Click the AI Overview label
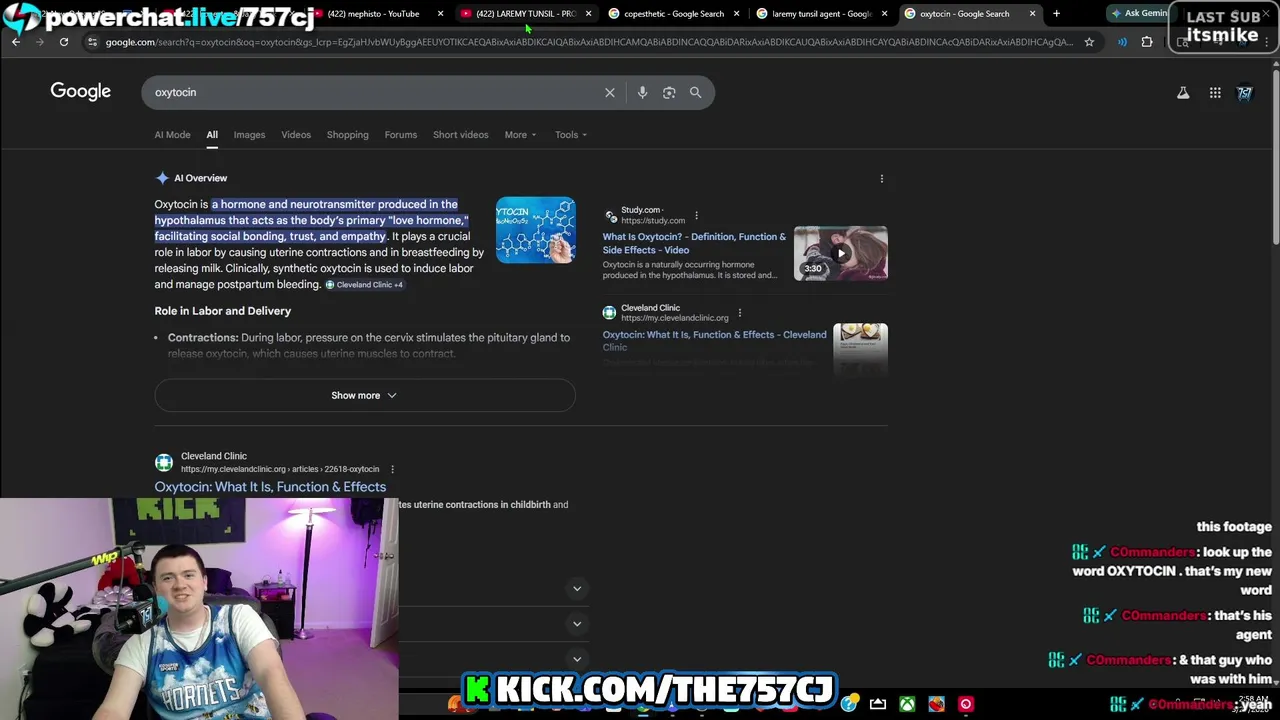This screenshot has height=720, width=1280. 201,178
